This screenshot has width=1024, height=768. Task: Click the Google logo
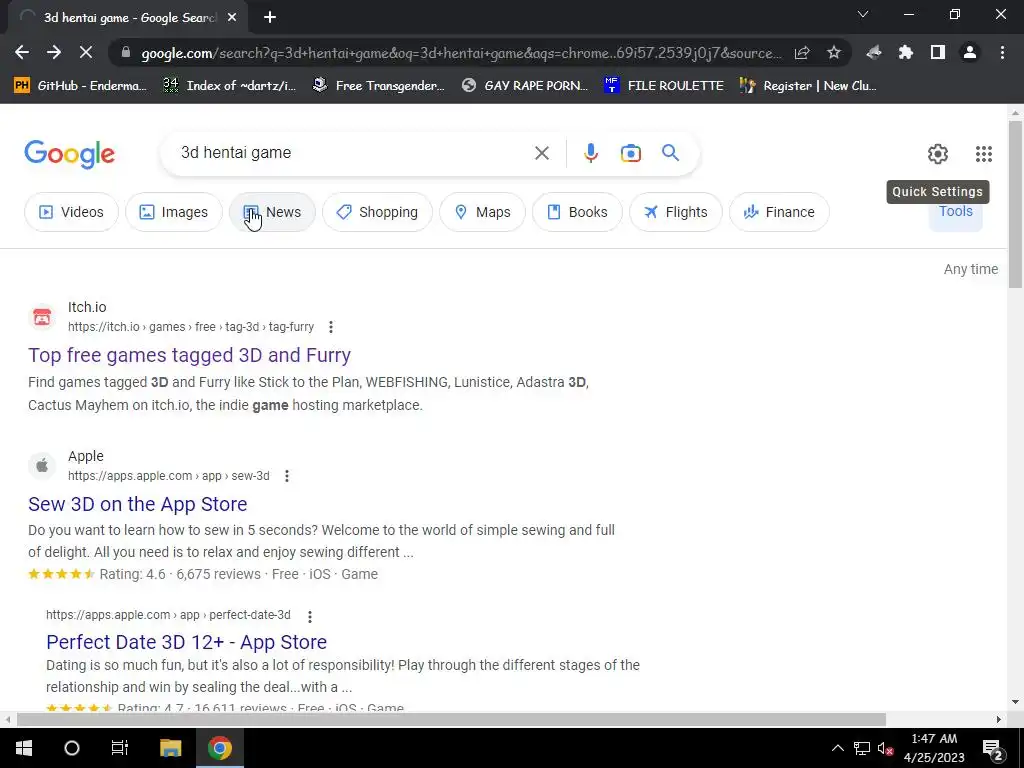(69, 154)
